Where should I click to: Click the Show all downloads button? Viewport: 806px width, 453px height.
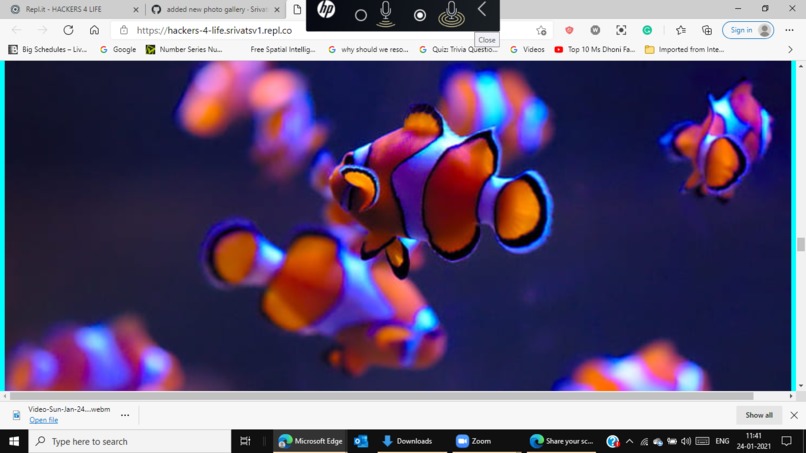pos(759,415)
